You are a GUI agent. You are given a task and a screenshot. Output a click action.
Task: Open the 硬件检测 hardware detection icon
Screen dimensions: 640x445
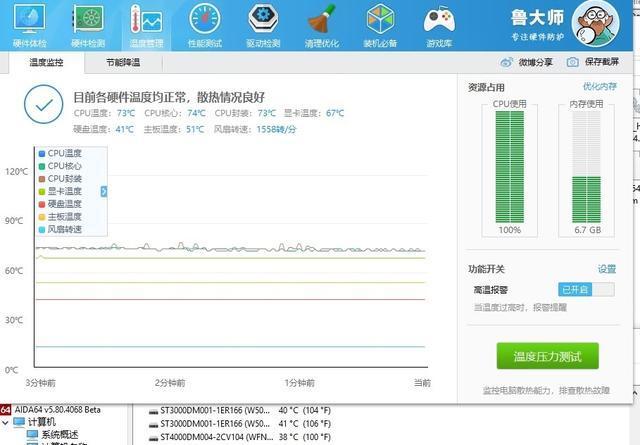[88, 19]
